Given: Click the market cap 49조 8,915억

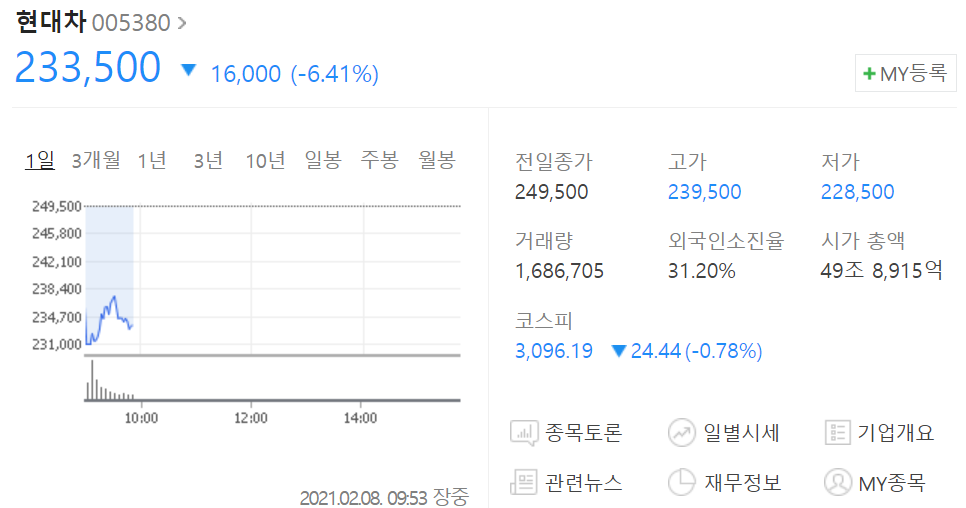Looking at the screenshot, I should click(881, 270).
